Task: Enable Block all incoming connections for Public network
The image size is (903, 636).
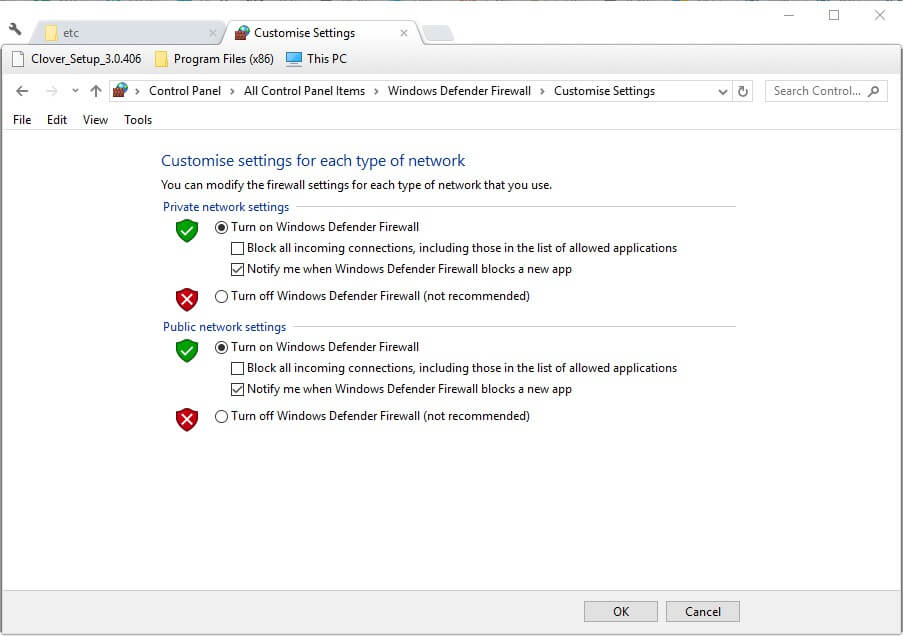Action: [x=237, y=368]
